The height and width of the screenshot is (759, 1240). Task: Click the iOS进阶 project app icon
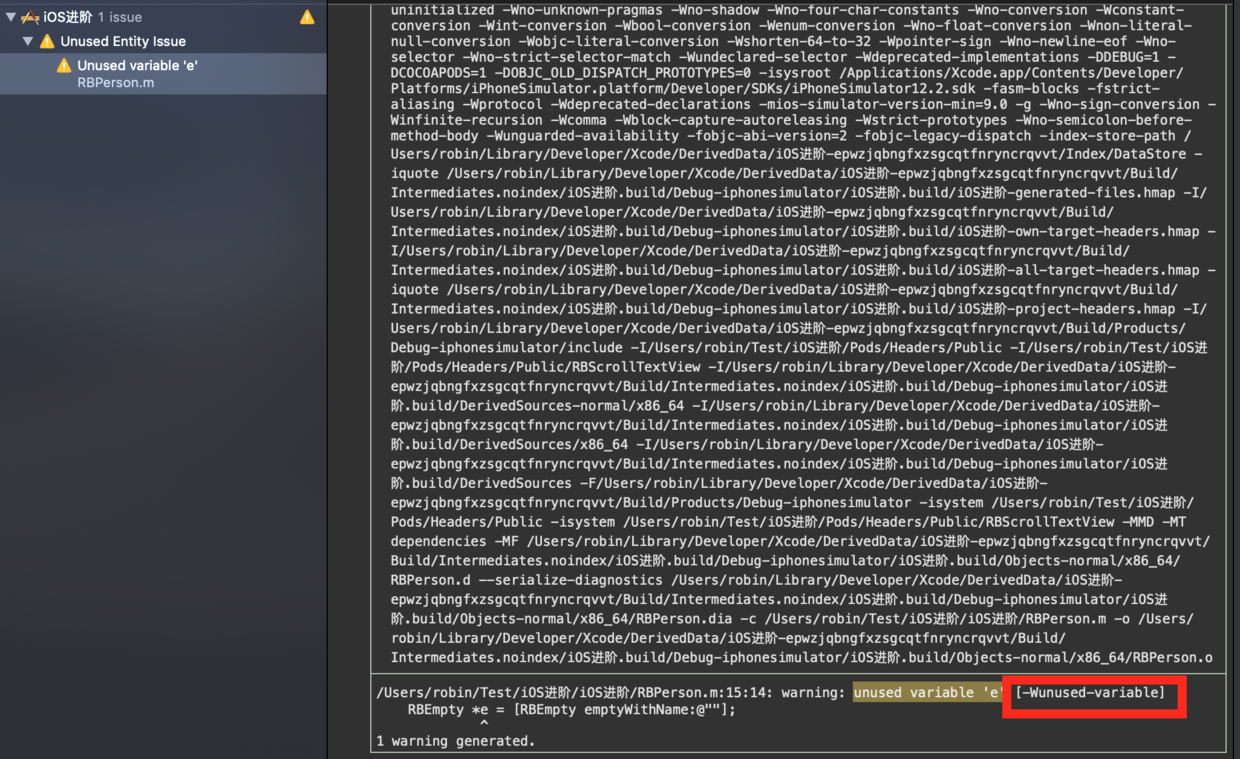click(x=30, y=17)
